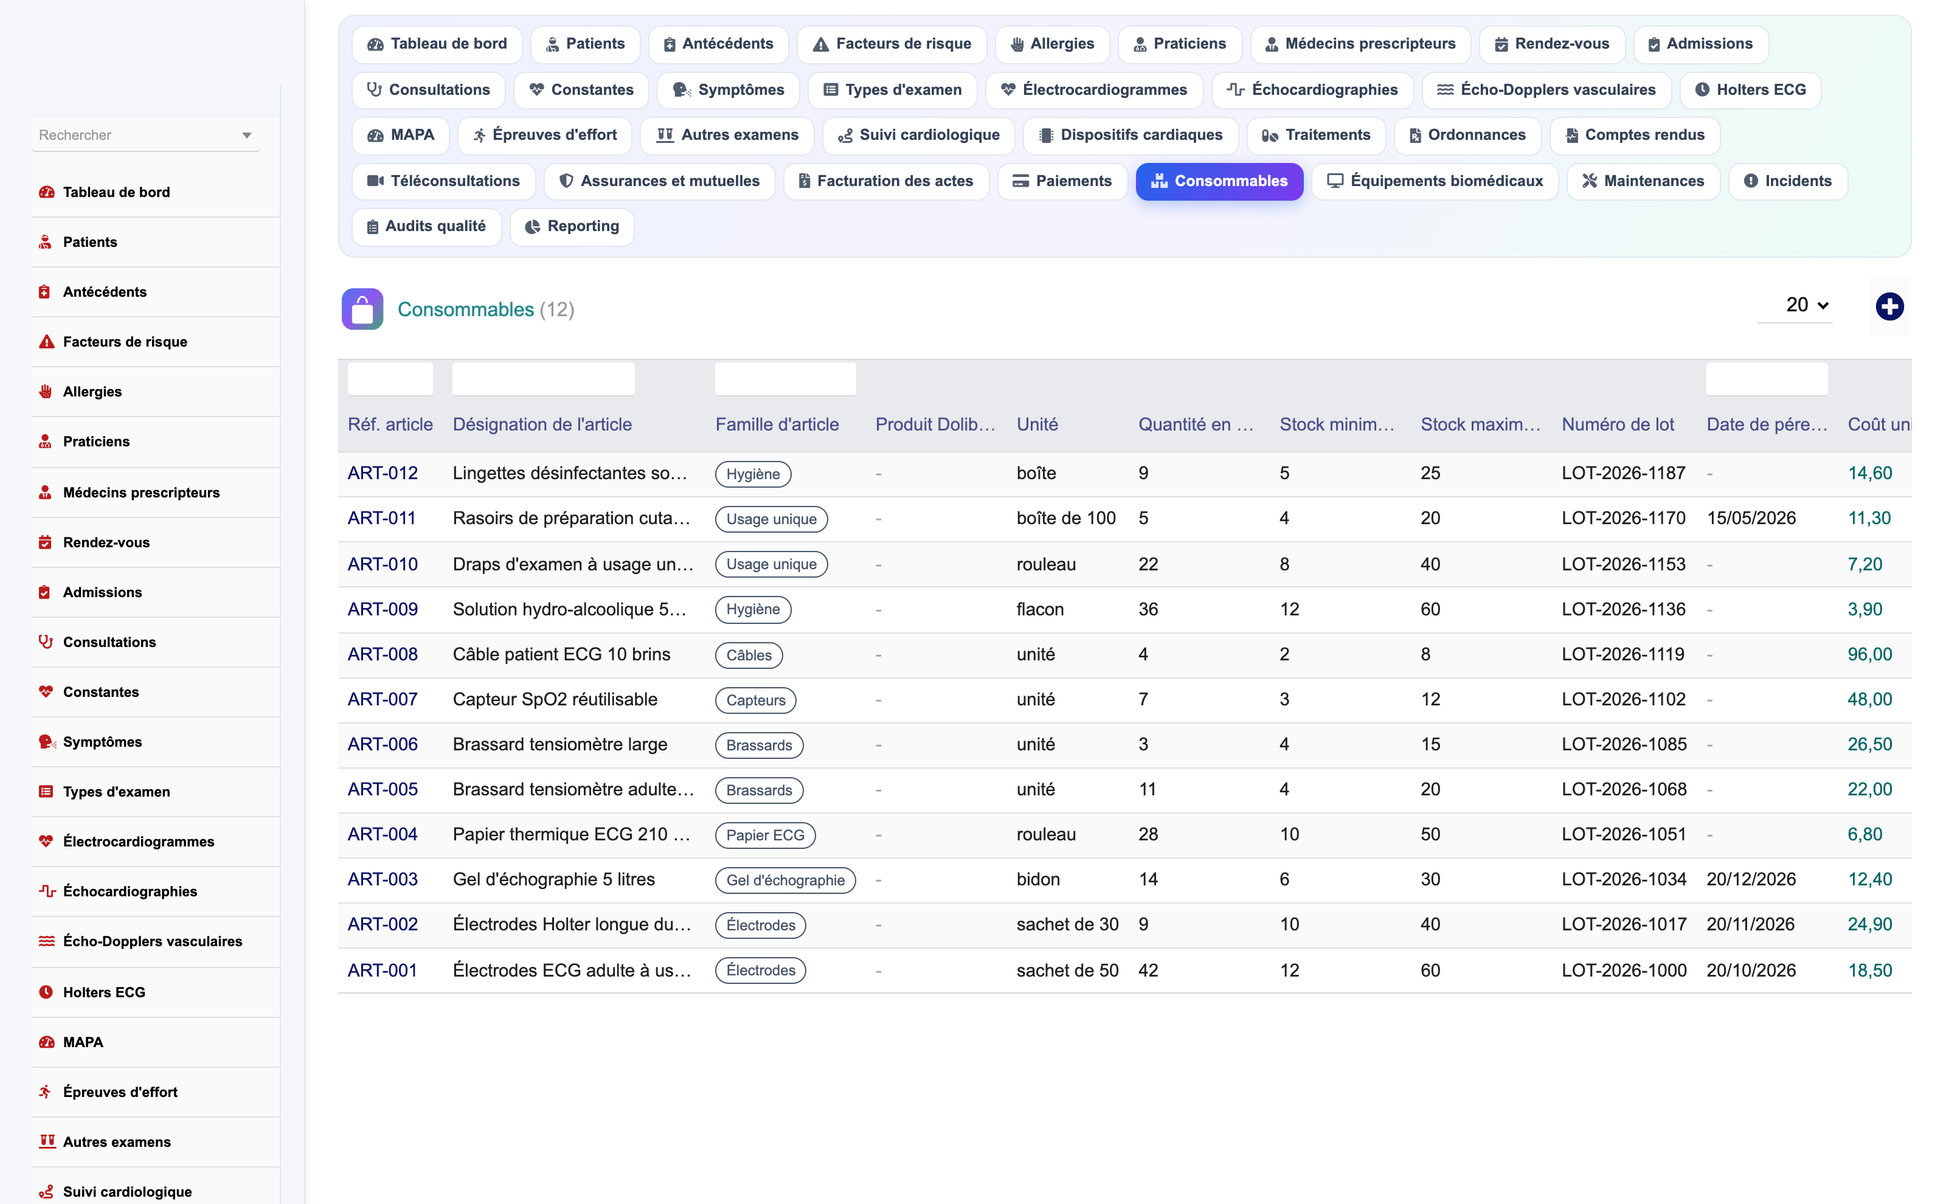Click the Symptômes icon in the sidebar

point(46,742)
